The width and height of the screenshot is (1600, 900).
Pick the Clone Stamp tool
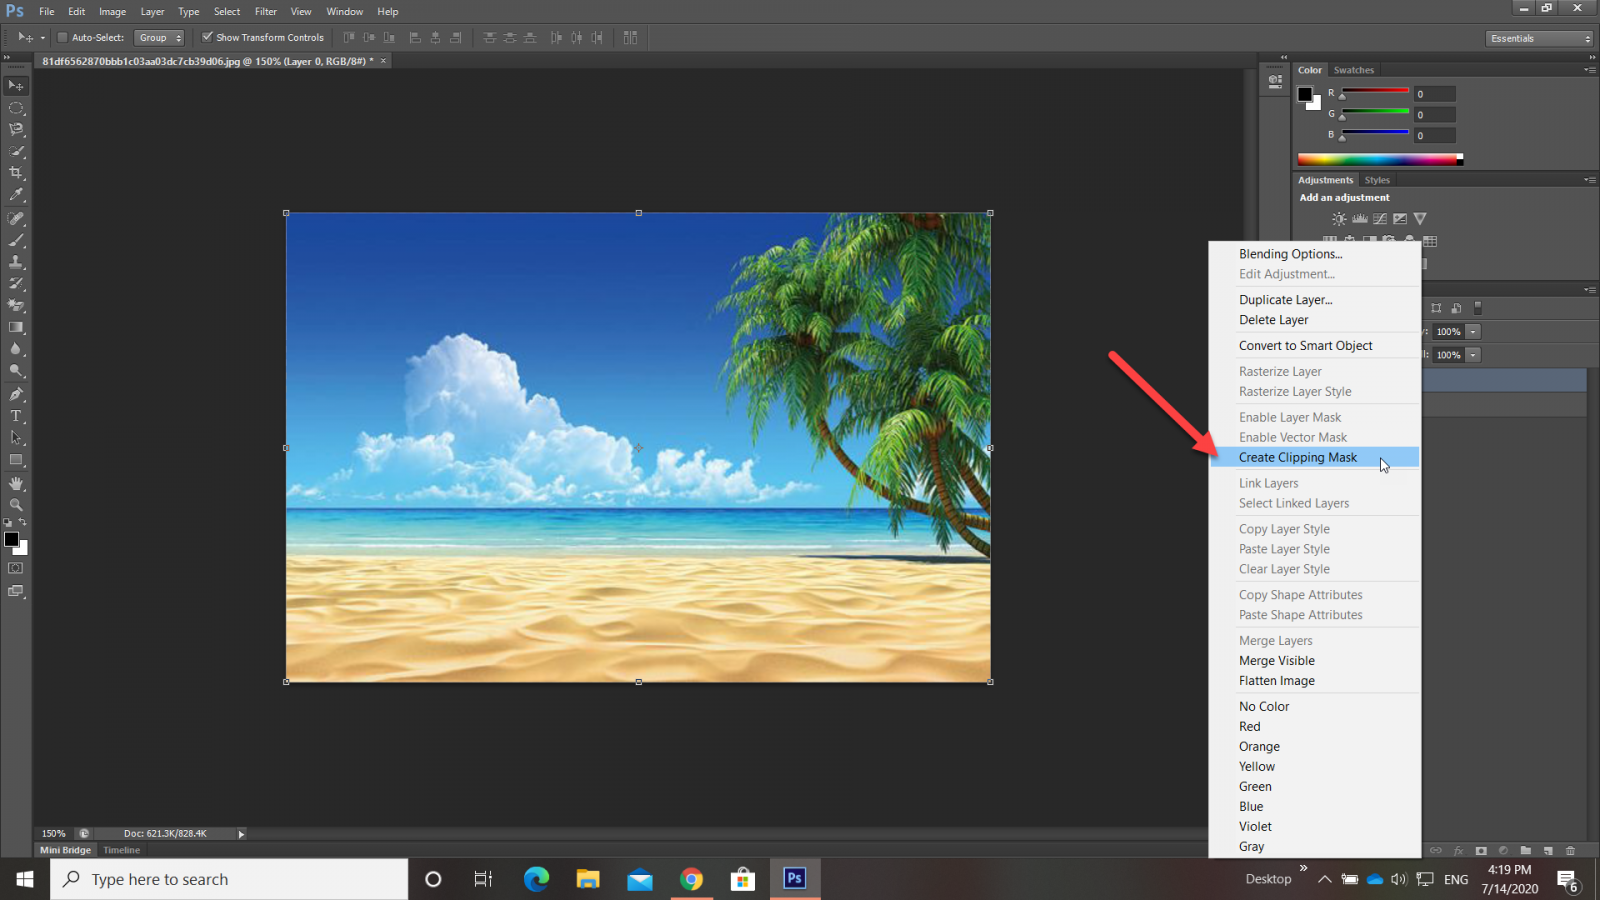tap(16, 262)
